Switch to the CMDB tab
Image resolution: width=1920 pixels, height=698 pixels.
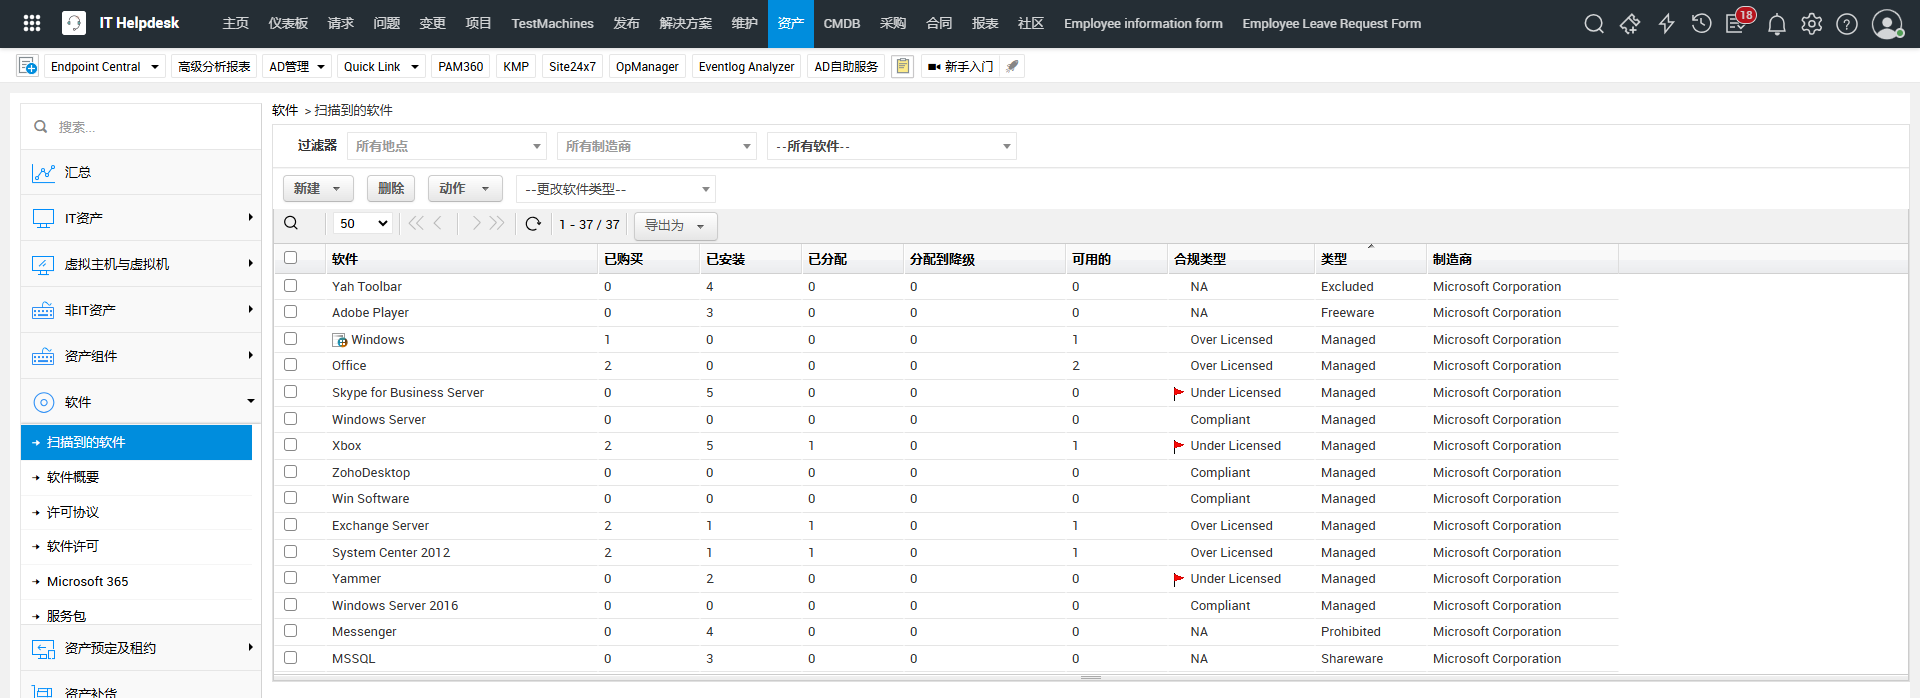click(x=841, y=24)
